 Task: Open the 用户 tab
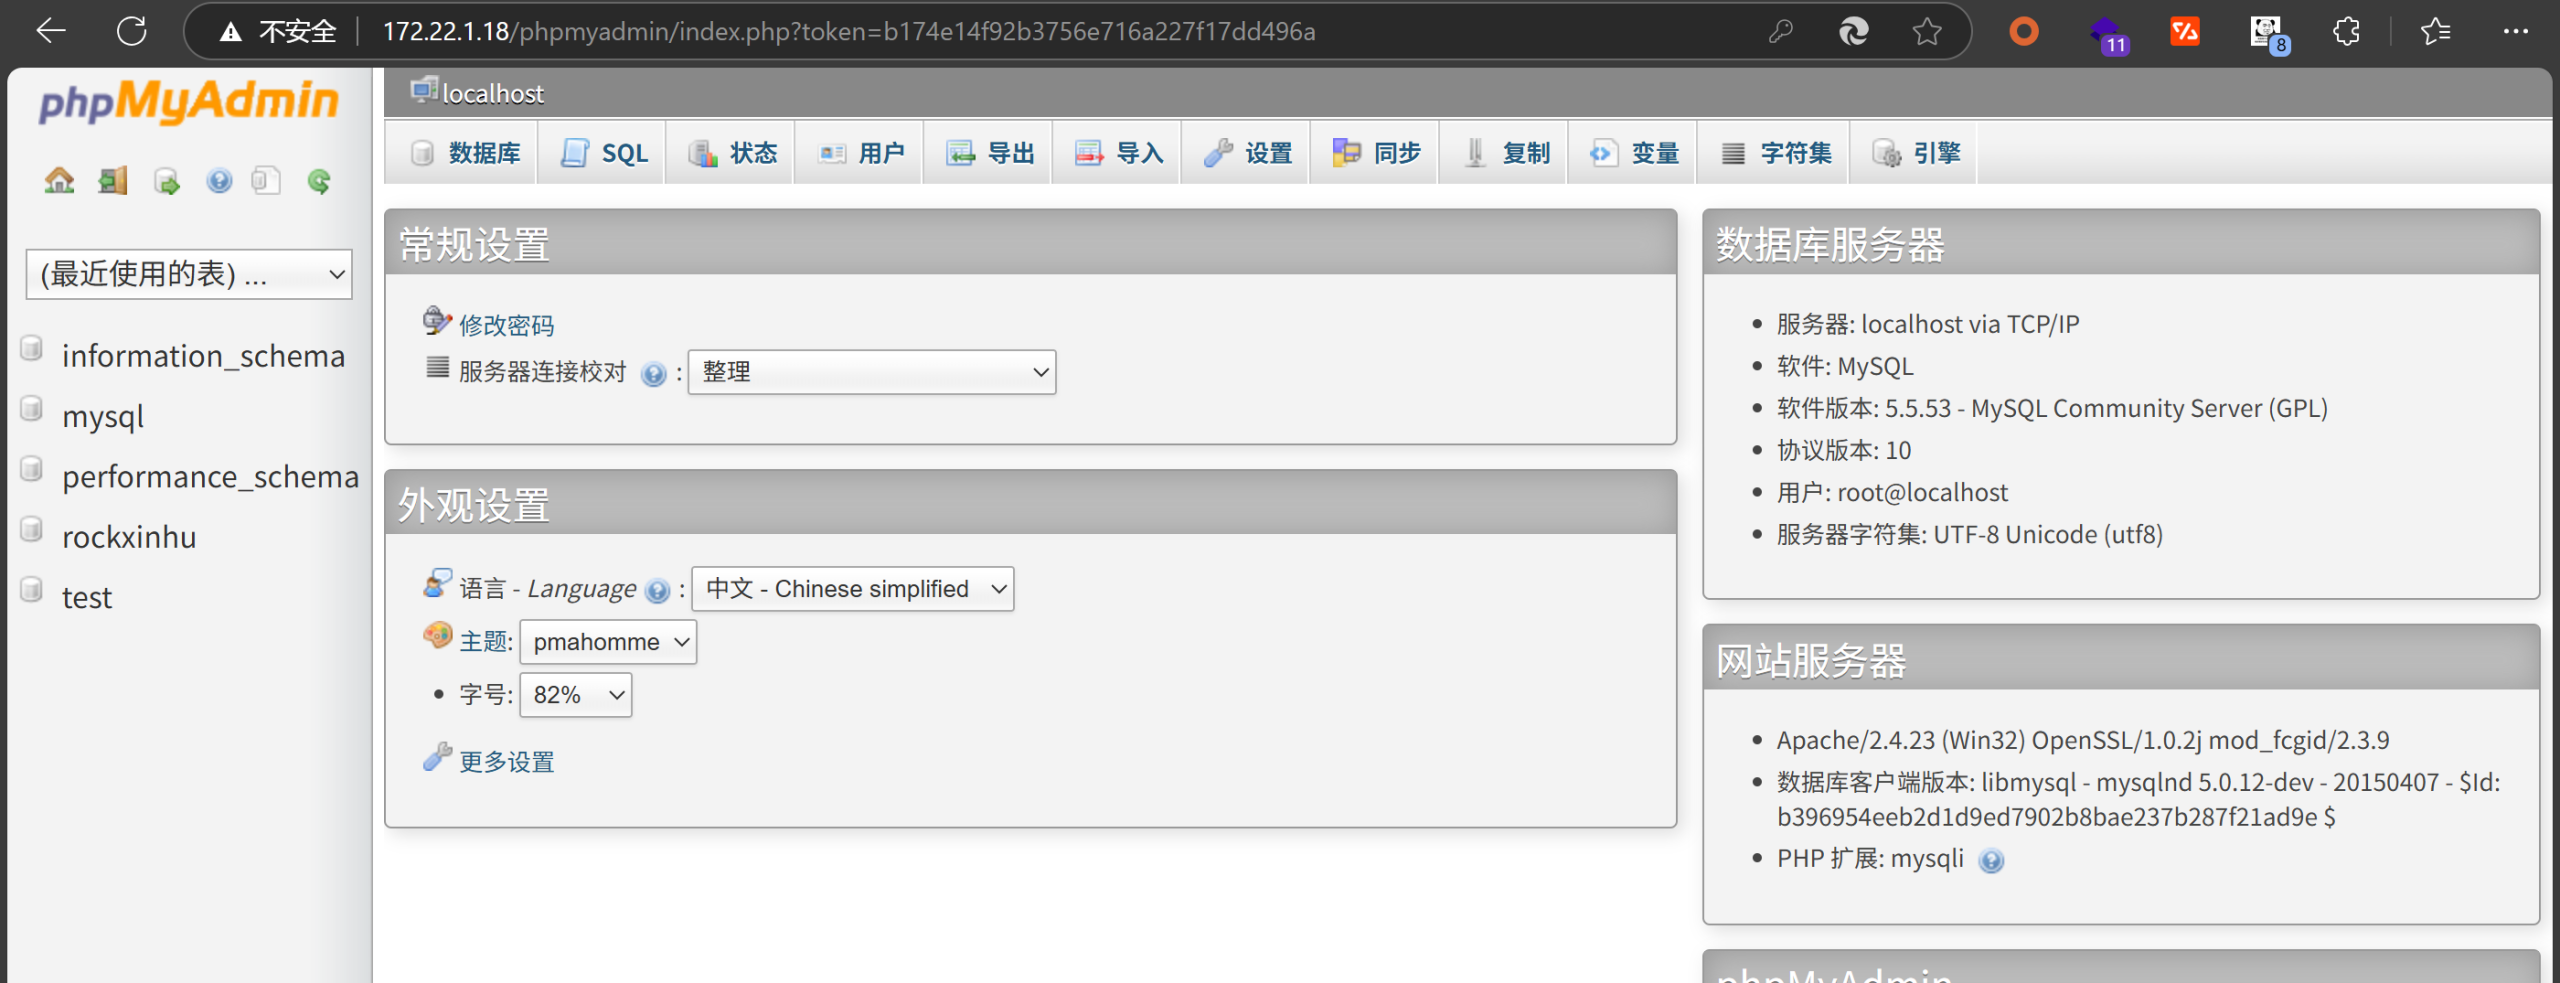(861, 153)
